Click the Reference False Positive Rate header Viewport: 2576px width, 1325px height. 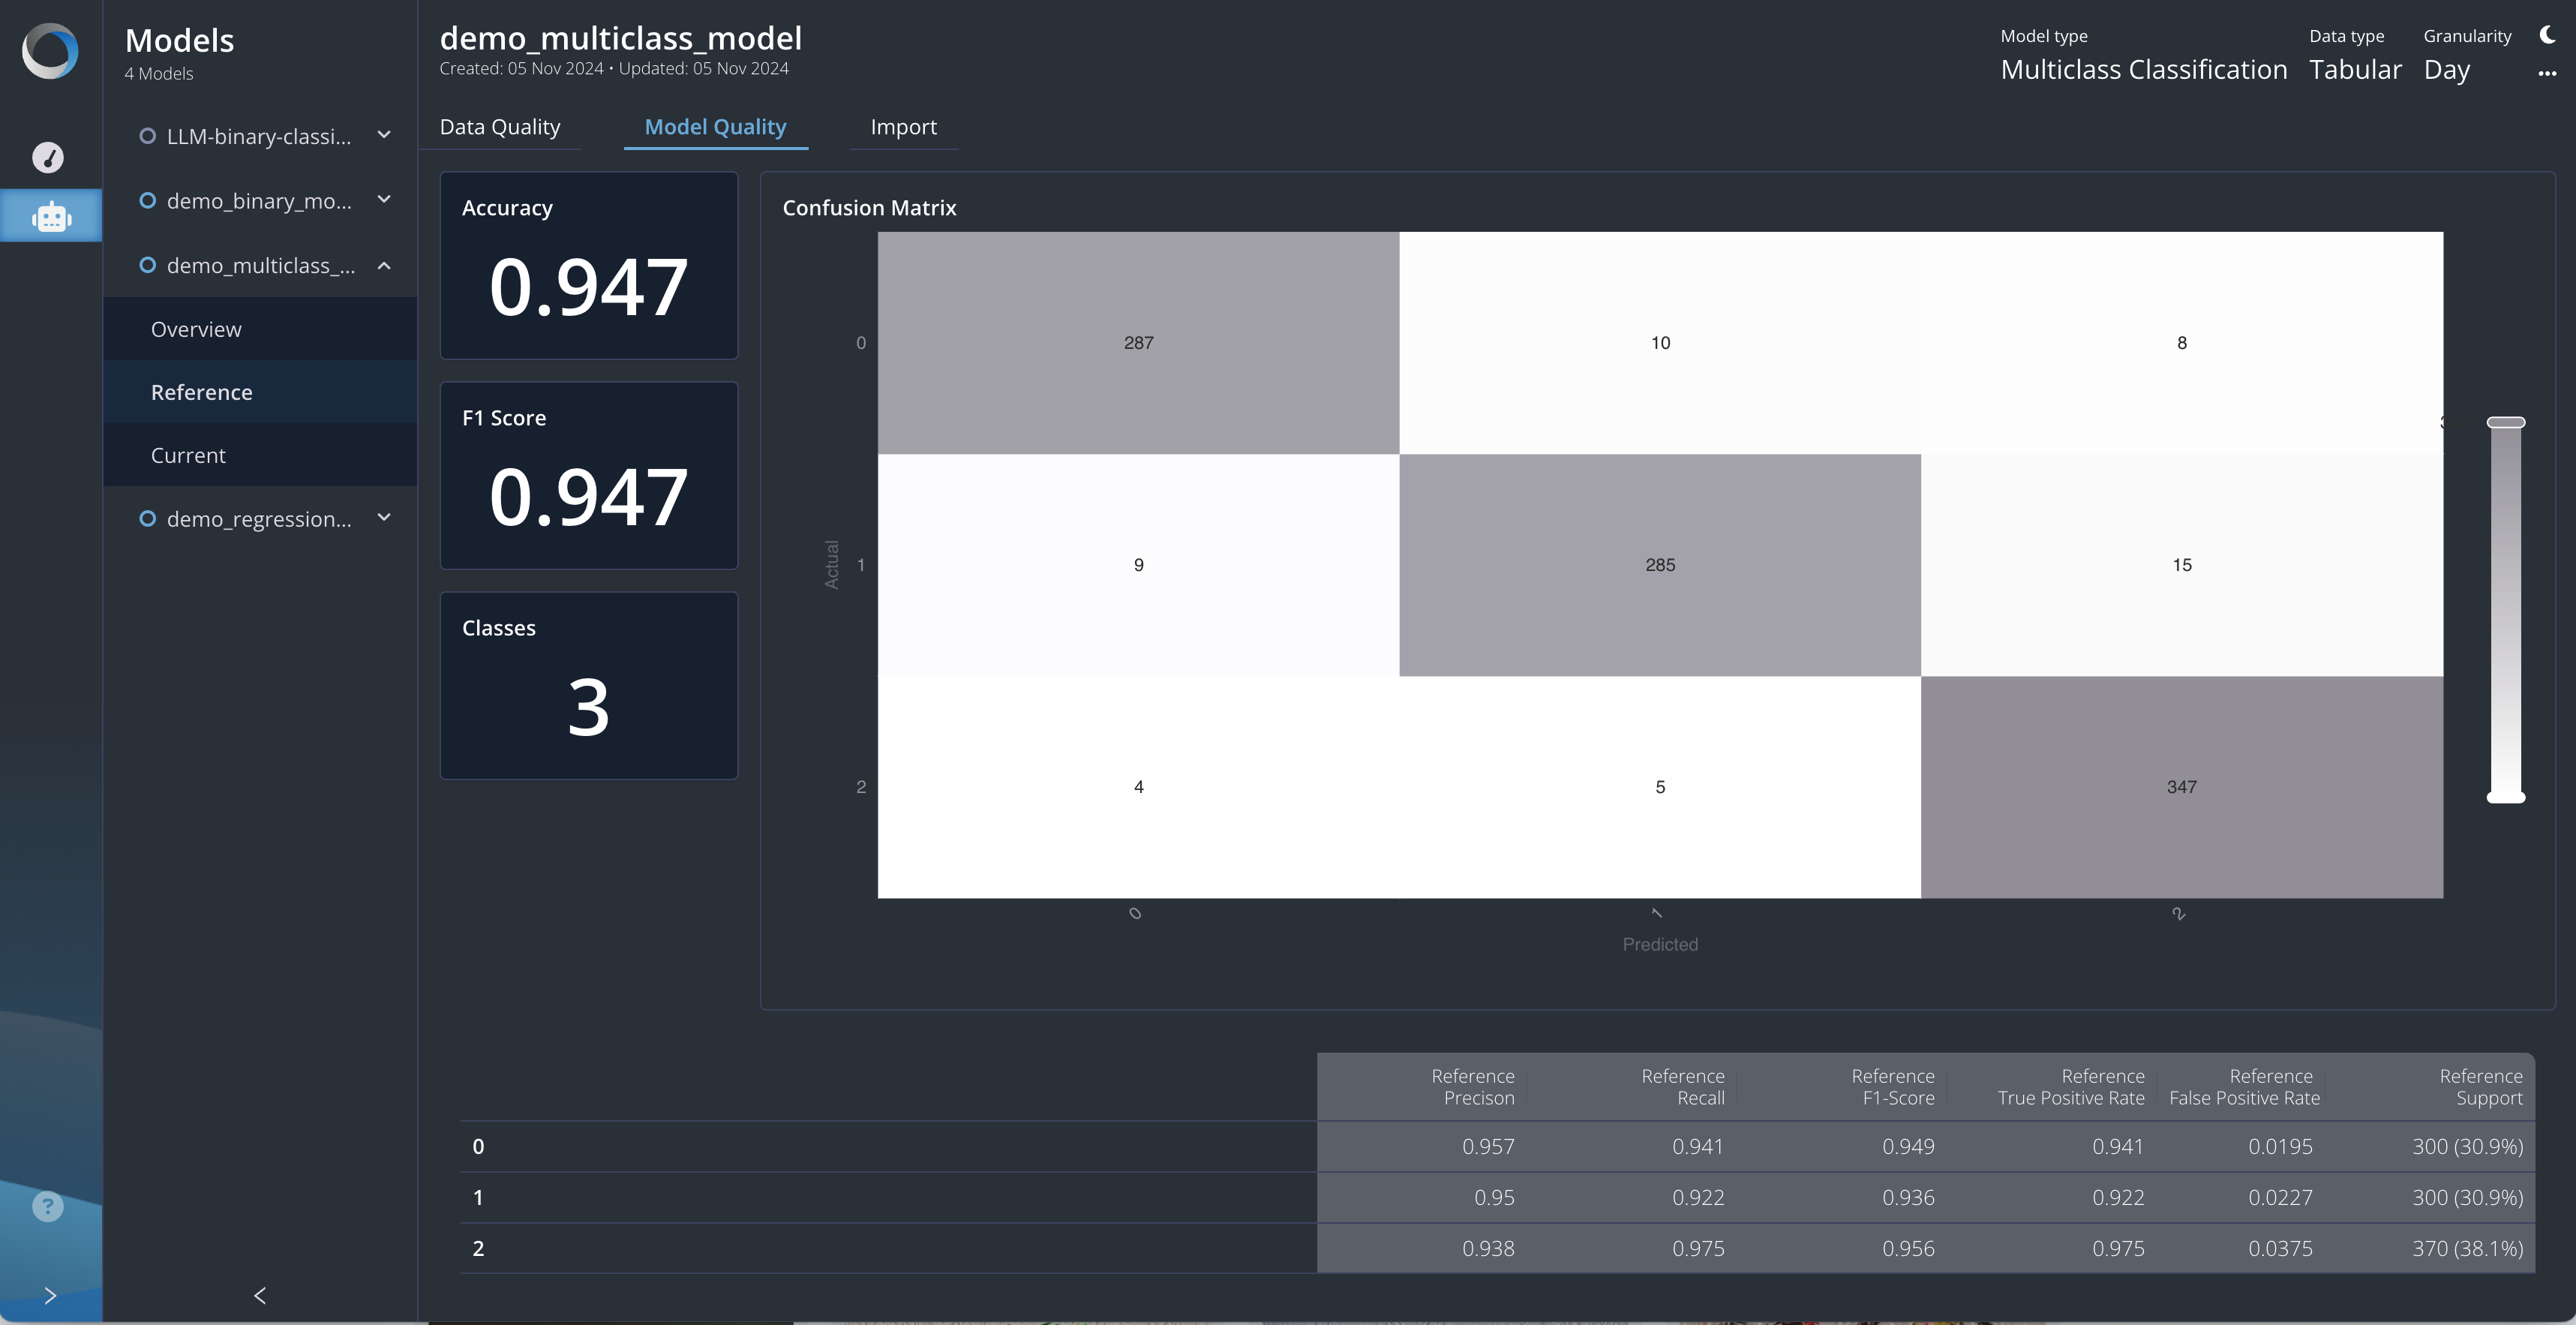[x=2245, y=1087]
